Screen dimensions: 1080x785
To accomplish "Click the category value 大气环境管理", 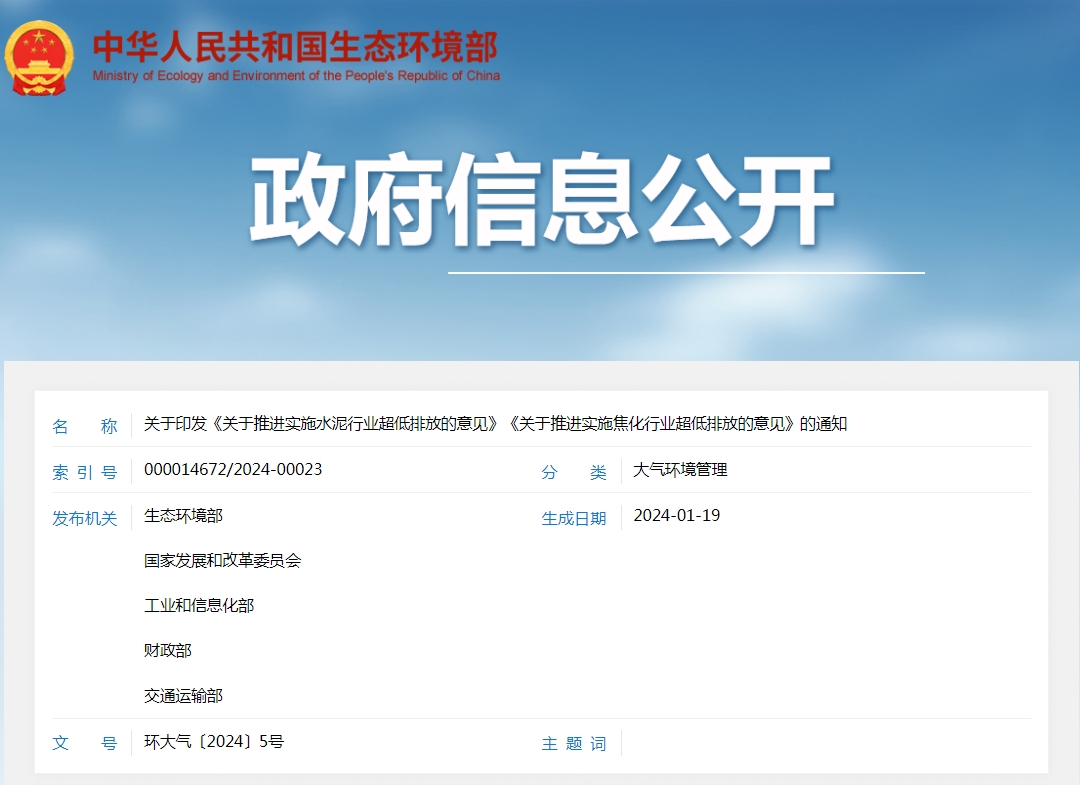I will [x=680, y=470].
